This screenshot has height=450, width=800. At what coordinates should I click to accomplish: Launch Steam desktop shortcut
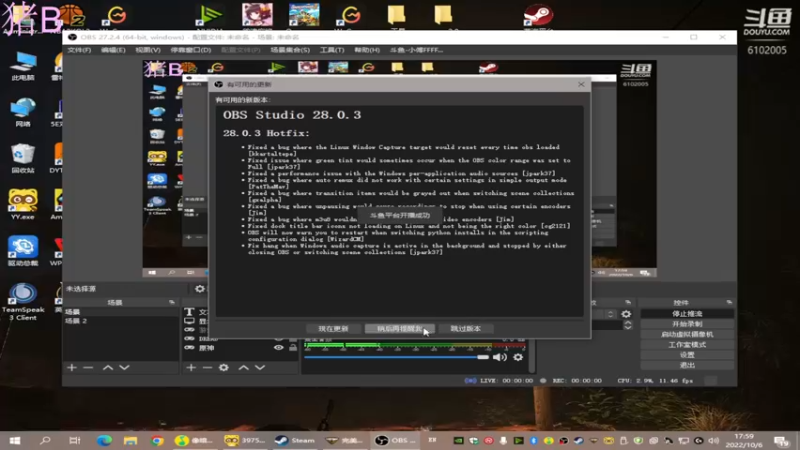[x=538, y=16]
